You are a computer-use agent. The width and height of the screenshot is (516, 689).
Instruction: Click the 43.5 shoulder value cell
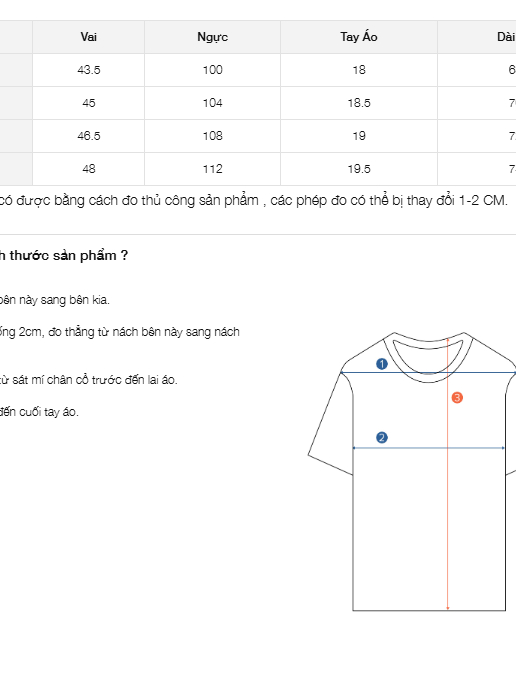[x=88, y=70]
